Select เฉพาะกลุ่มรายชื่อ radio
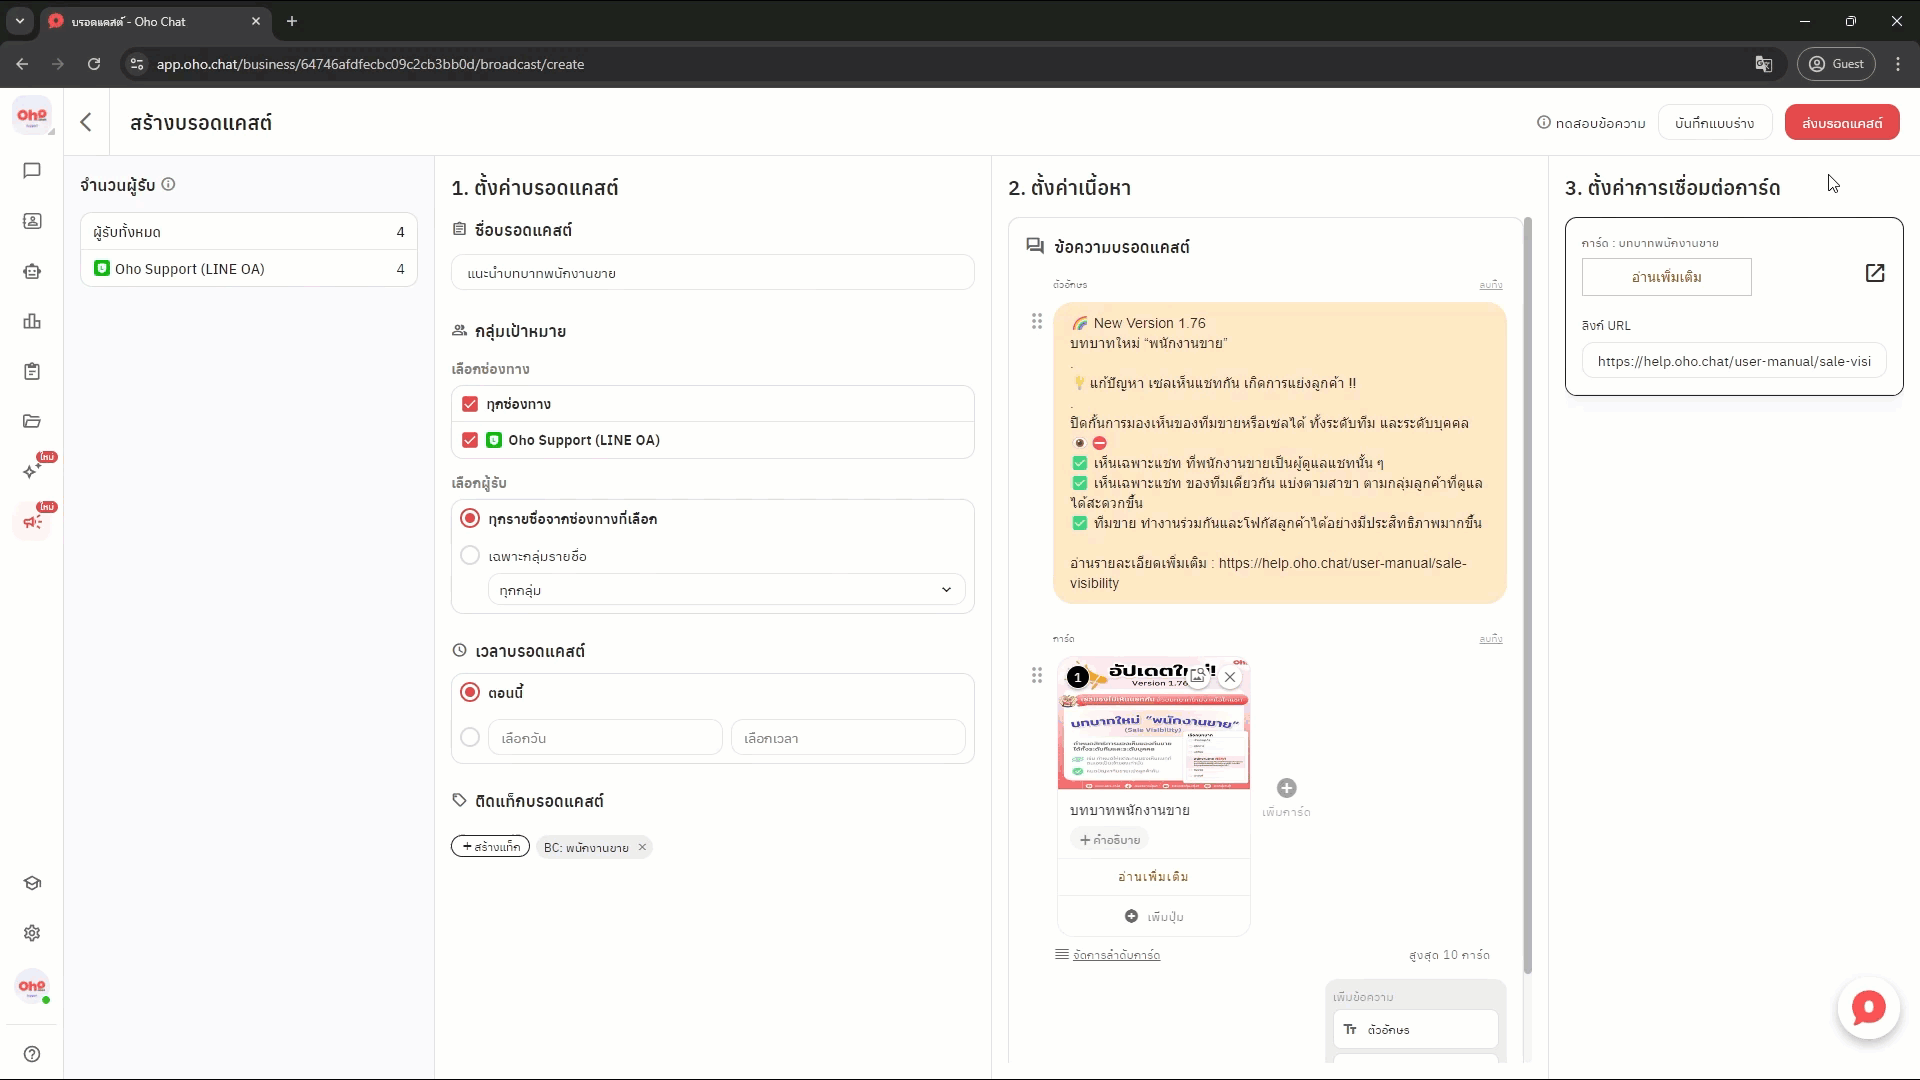1920x1080 pixels. 470,555
